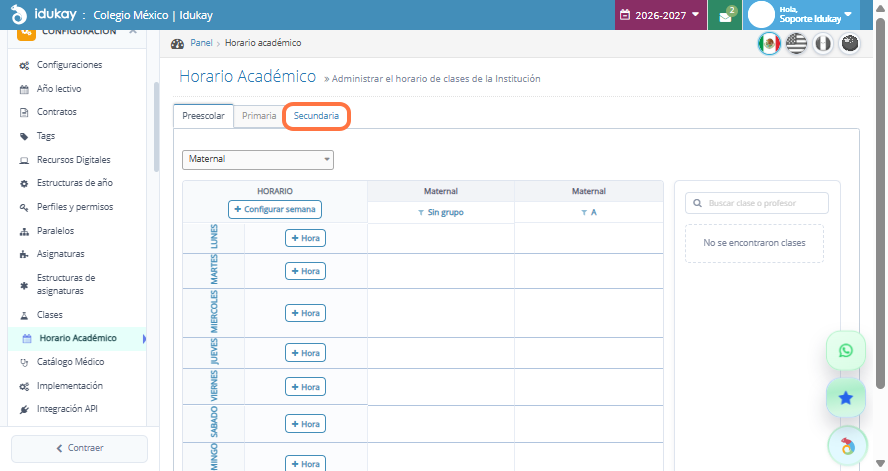Click the Idukay logo icon
This screenshot has height=471, width=888.
coord(19,14)
